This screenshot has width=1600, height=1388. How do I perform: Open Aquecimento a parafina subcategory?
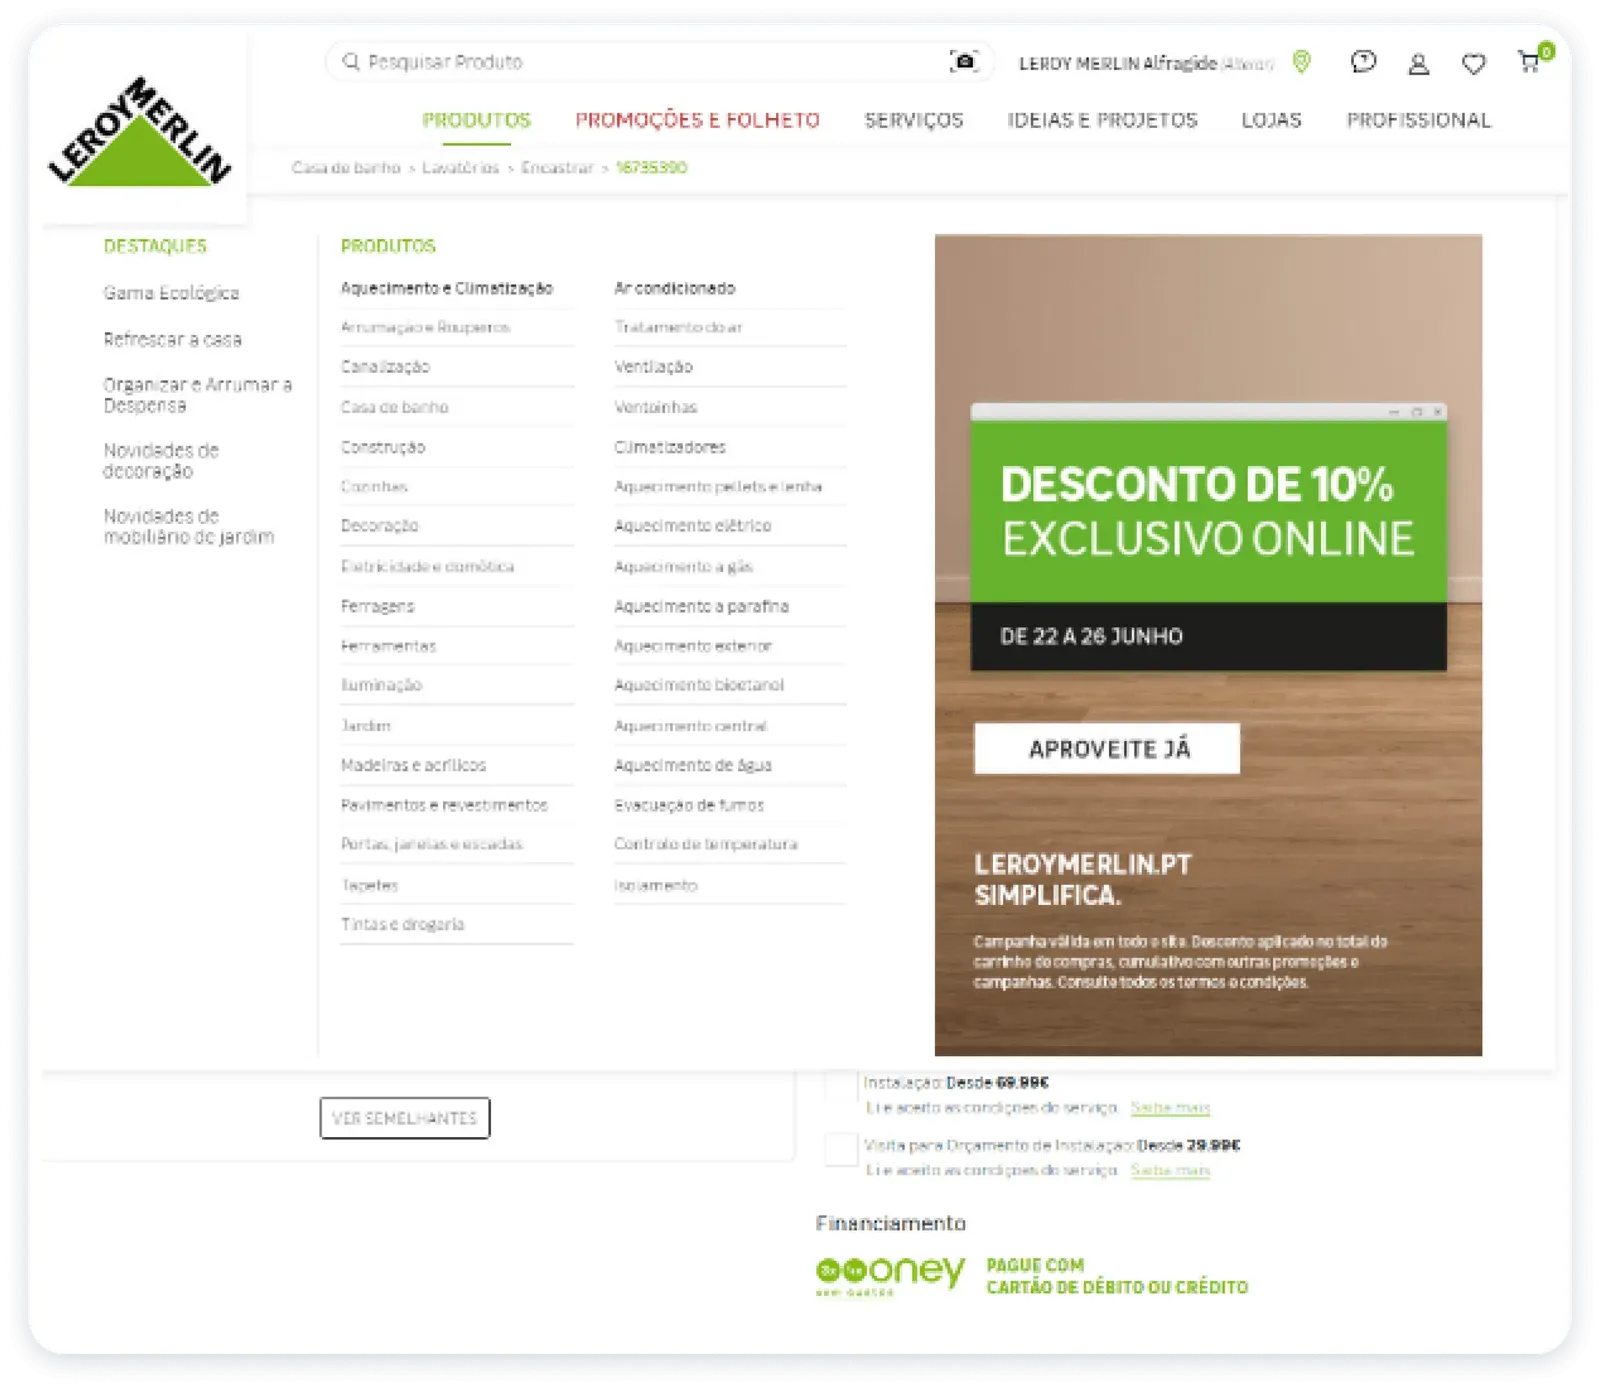coord(701,606)
